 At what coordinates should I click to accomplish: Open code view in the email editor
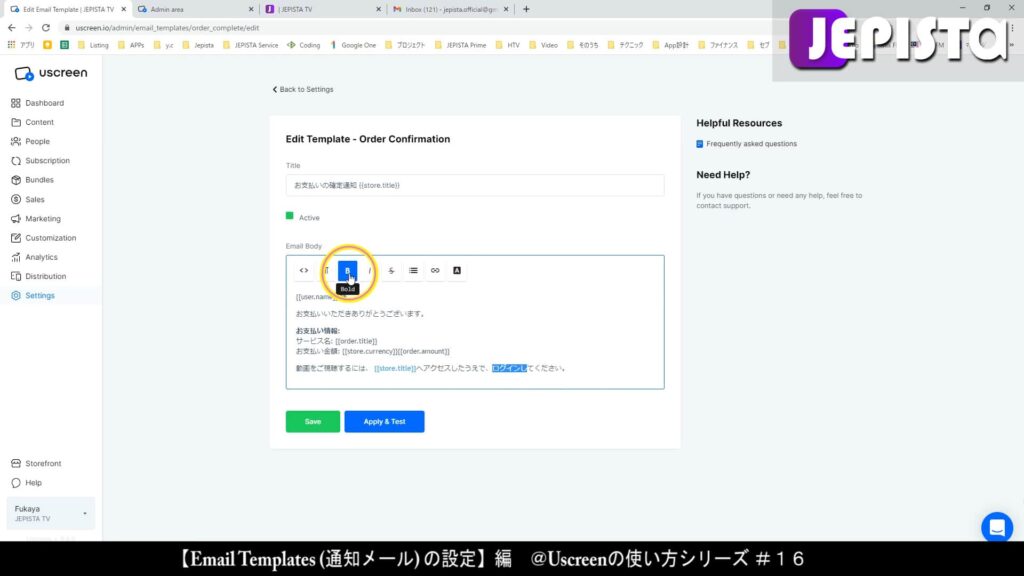click(304, 270)
